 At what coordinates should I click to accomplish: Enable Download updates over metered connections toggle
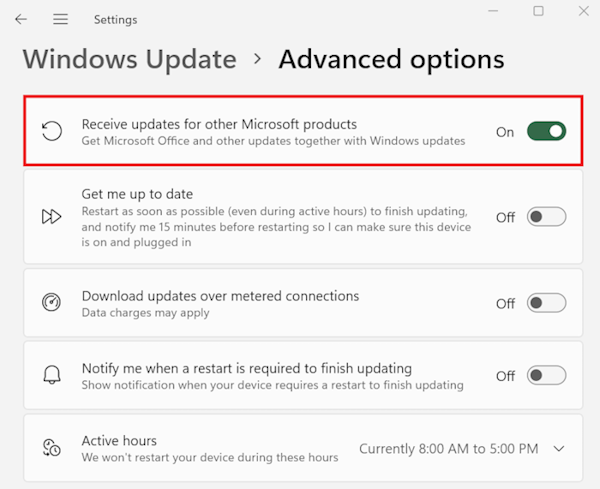tap(546, 303)
